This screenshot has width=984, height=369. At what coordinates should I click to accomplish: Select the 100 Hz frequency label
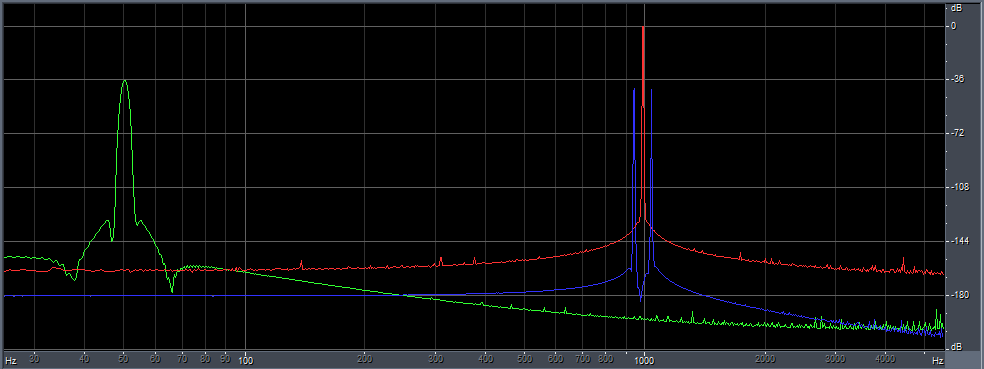click(245, 361)
